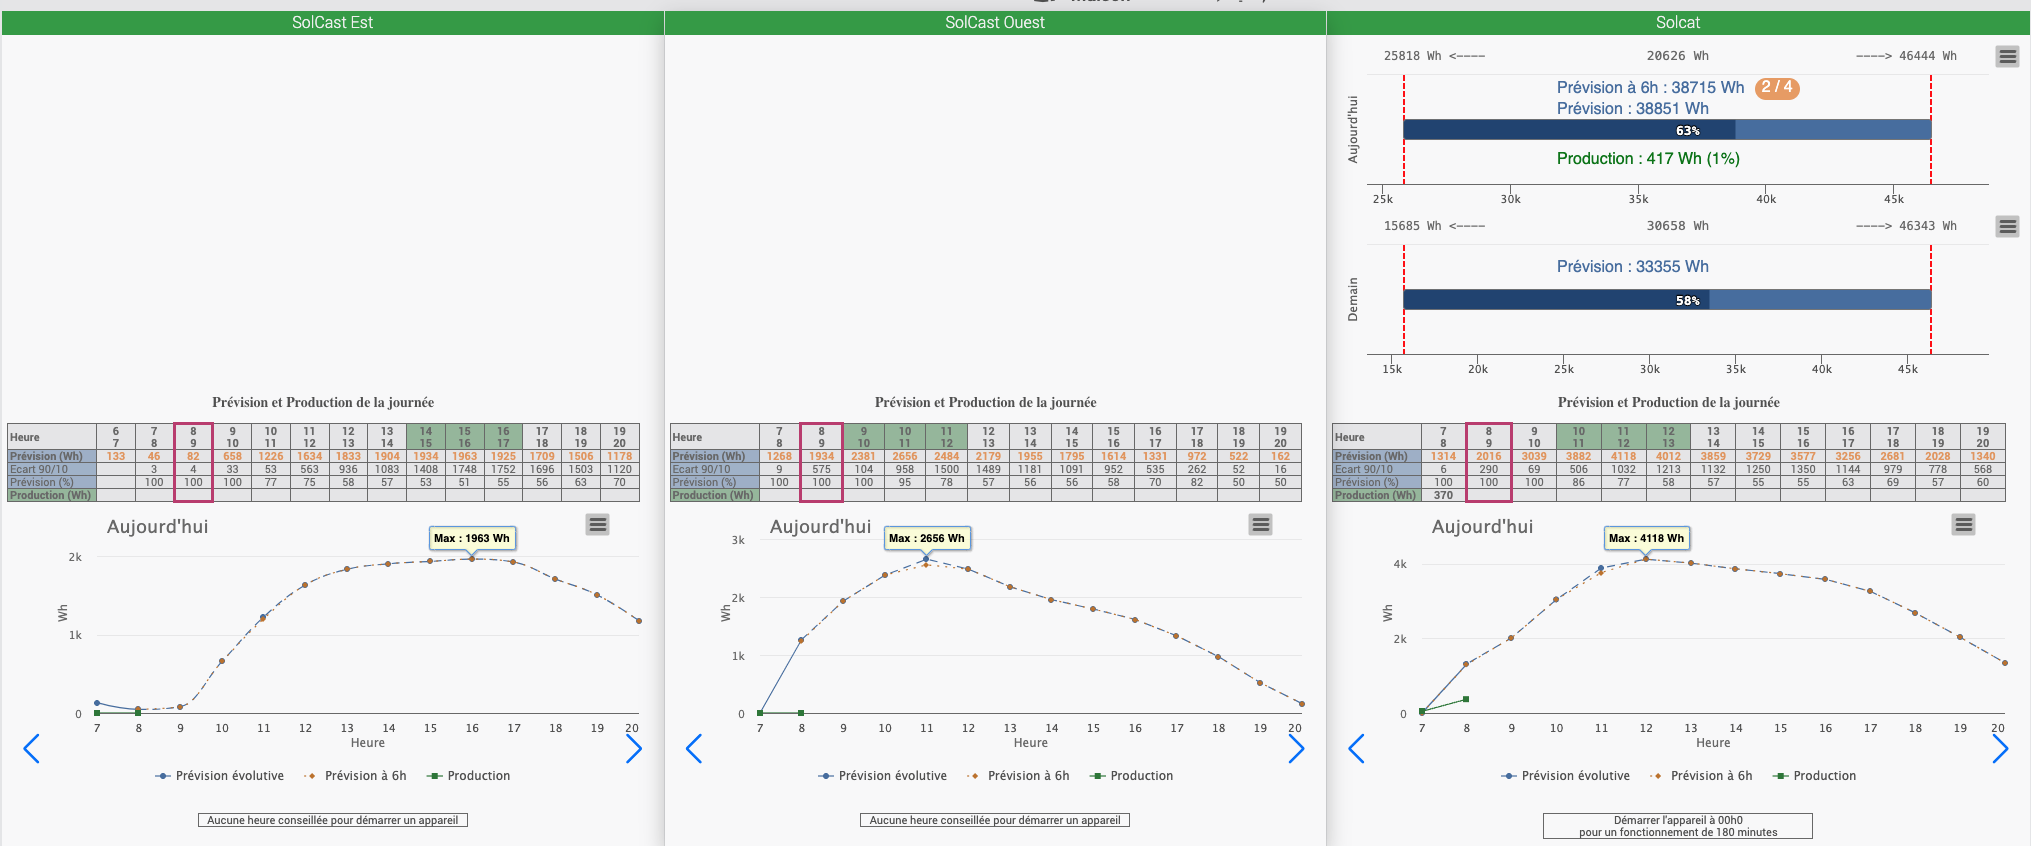This screenshot has width=2031, height=846.
Task: Click 'Démarrer l'appareil à 00h0' box
Action: tap(1678, 826)
